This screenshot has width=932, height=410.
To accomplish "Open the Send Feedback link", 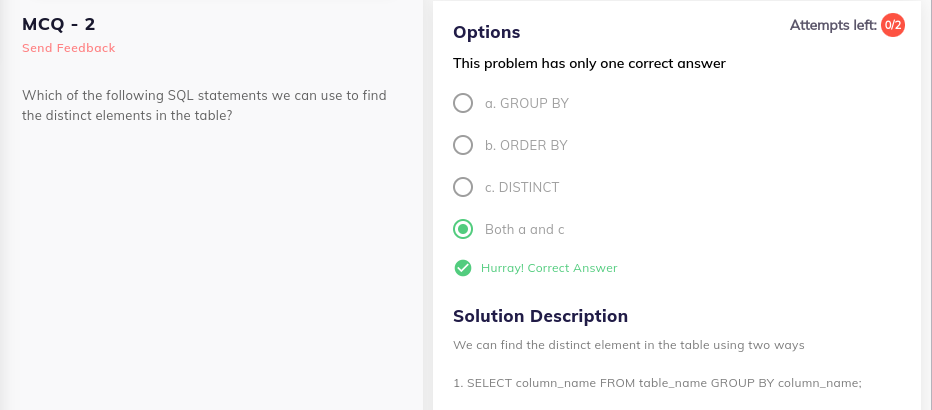I will [x=68, y=48].
